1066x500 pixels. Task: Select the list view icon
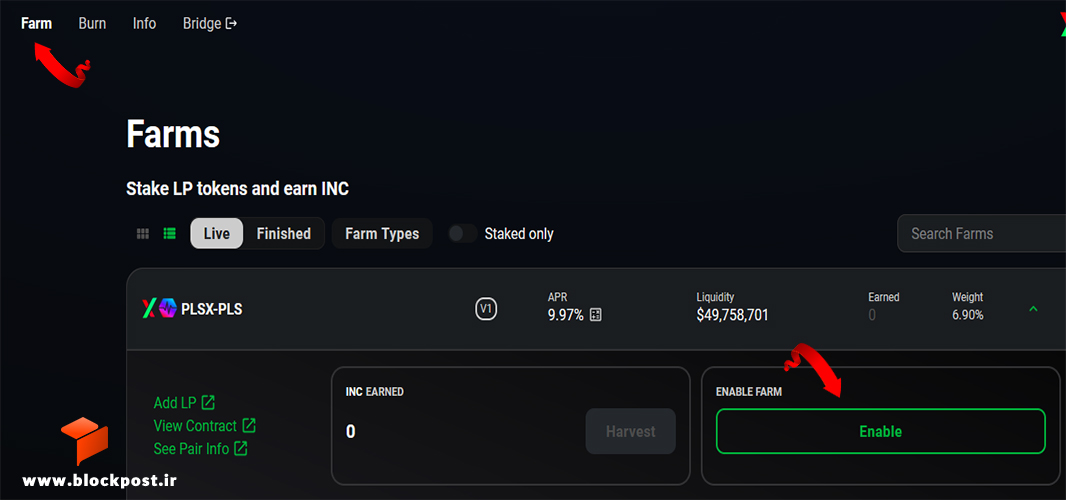[x=170, y=233]
